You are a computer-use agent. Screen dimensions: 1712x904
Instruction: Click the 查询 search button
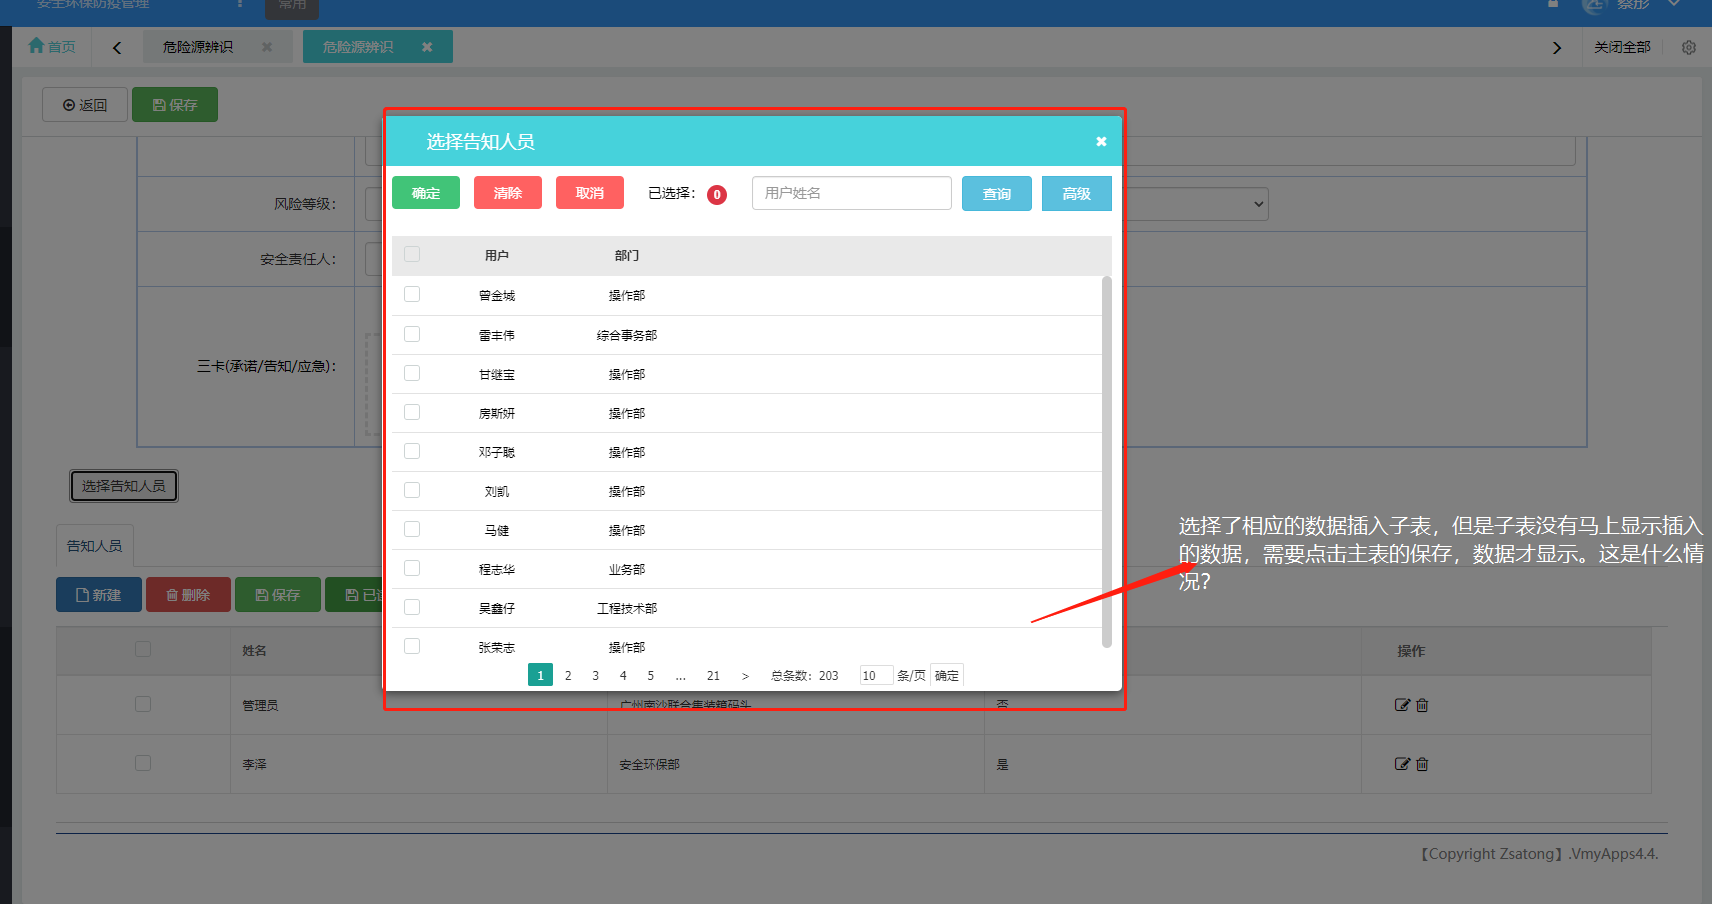point(997,193)
